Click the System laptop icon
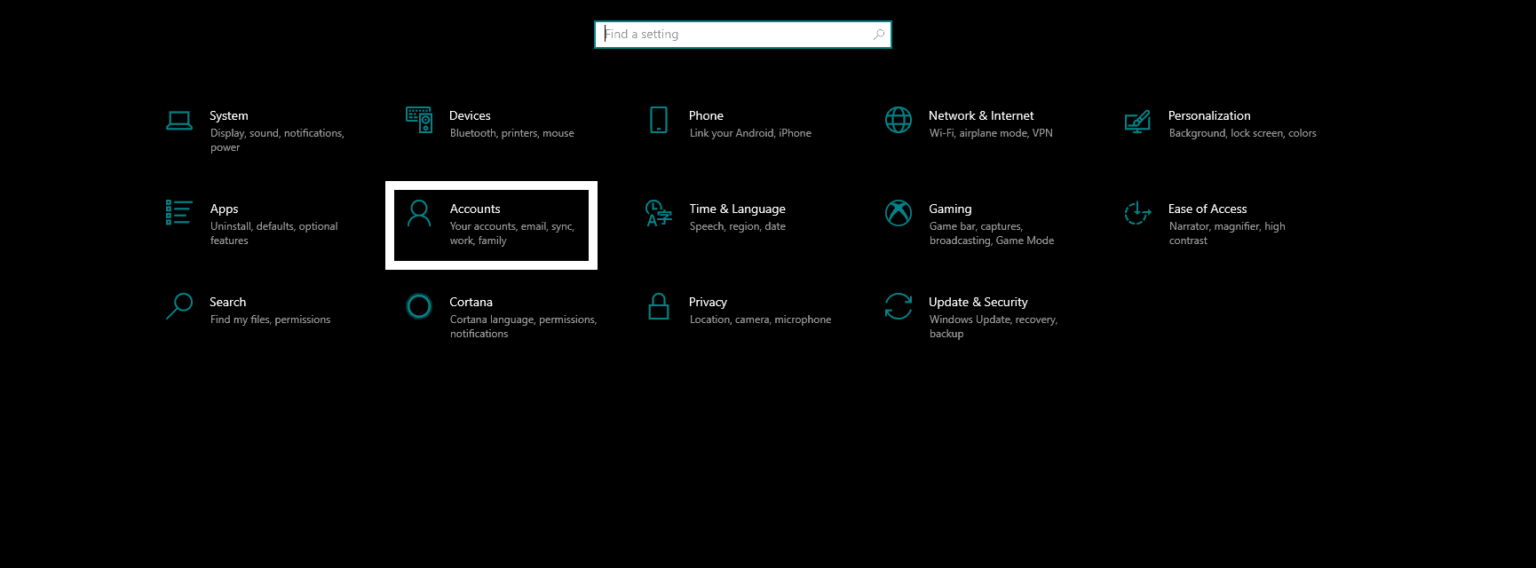The image size is (1536, 568). [179, 121]
